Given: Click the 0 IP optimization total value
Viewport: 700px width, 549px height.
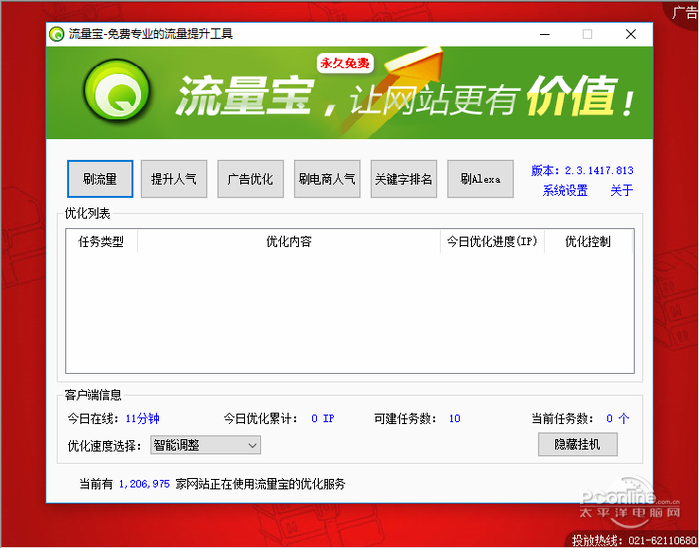Looking at the screenshot, I should [322, 419].
